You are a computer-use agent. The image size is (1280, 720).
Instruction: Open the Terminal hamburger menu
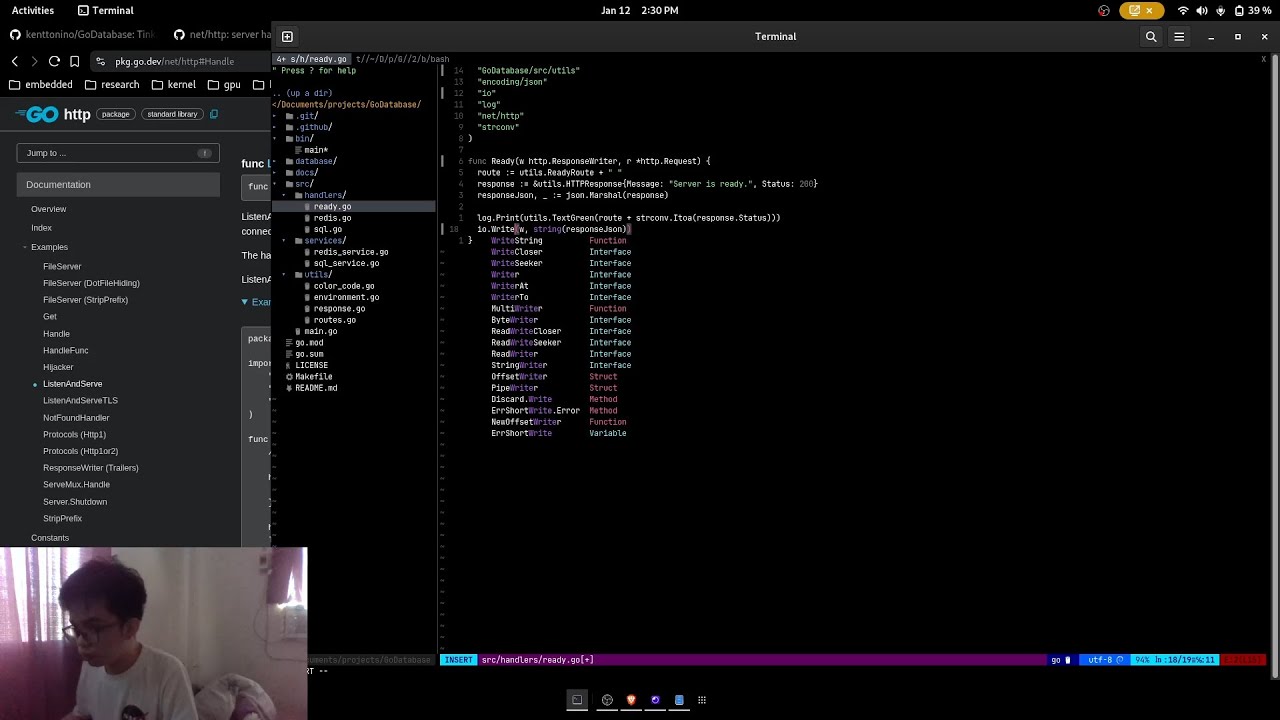point(1179,37)
